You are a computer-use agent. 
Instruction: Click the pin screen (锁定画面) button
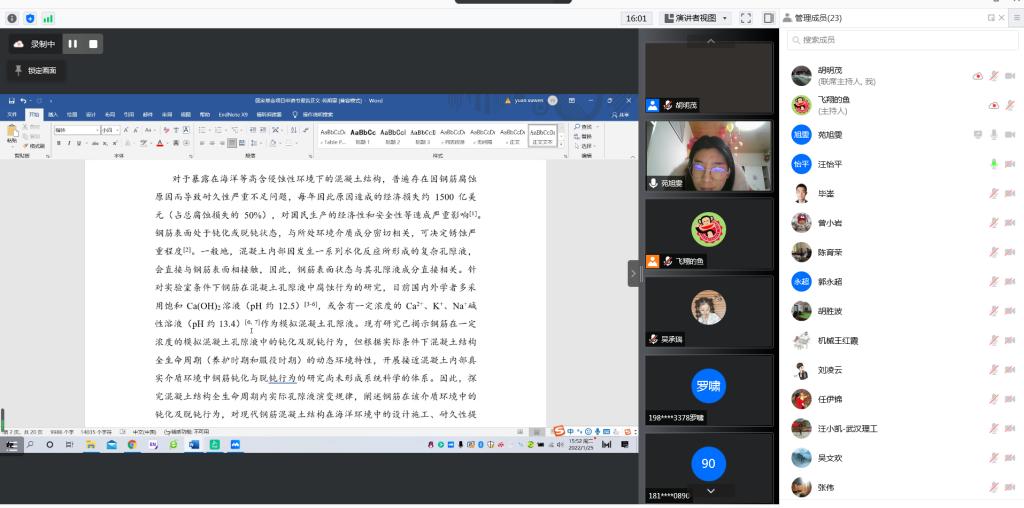point(36,71)
